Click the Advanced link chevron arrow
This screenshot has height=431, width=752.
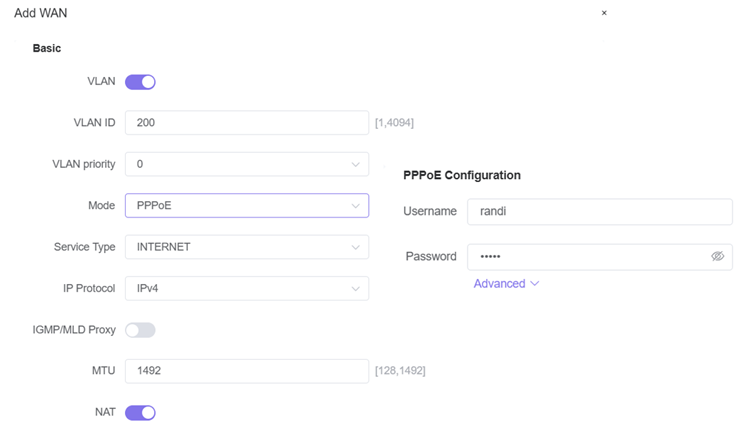point(534,284)
